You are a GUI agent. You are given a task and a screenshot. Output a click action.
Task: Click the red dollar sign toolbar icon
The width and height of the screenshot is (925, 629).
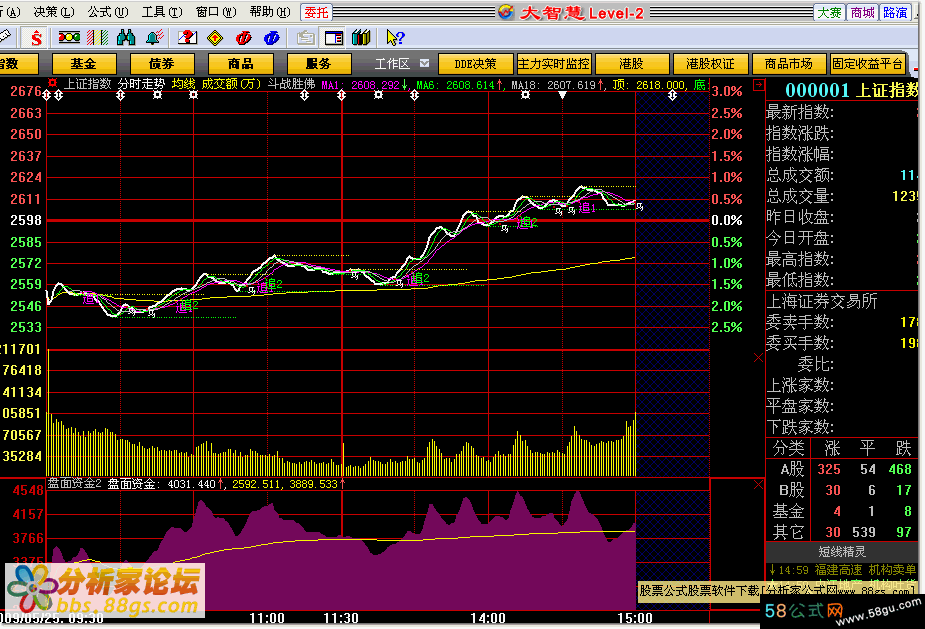click(36, 38)
